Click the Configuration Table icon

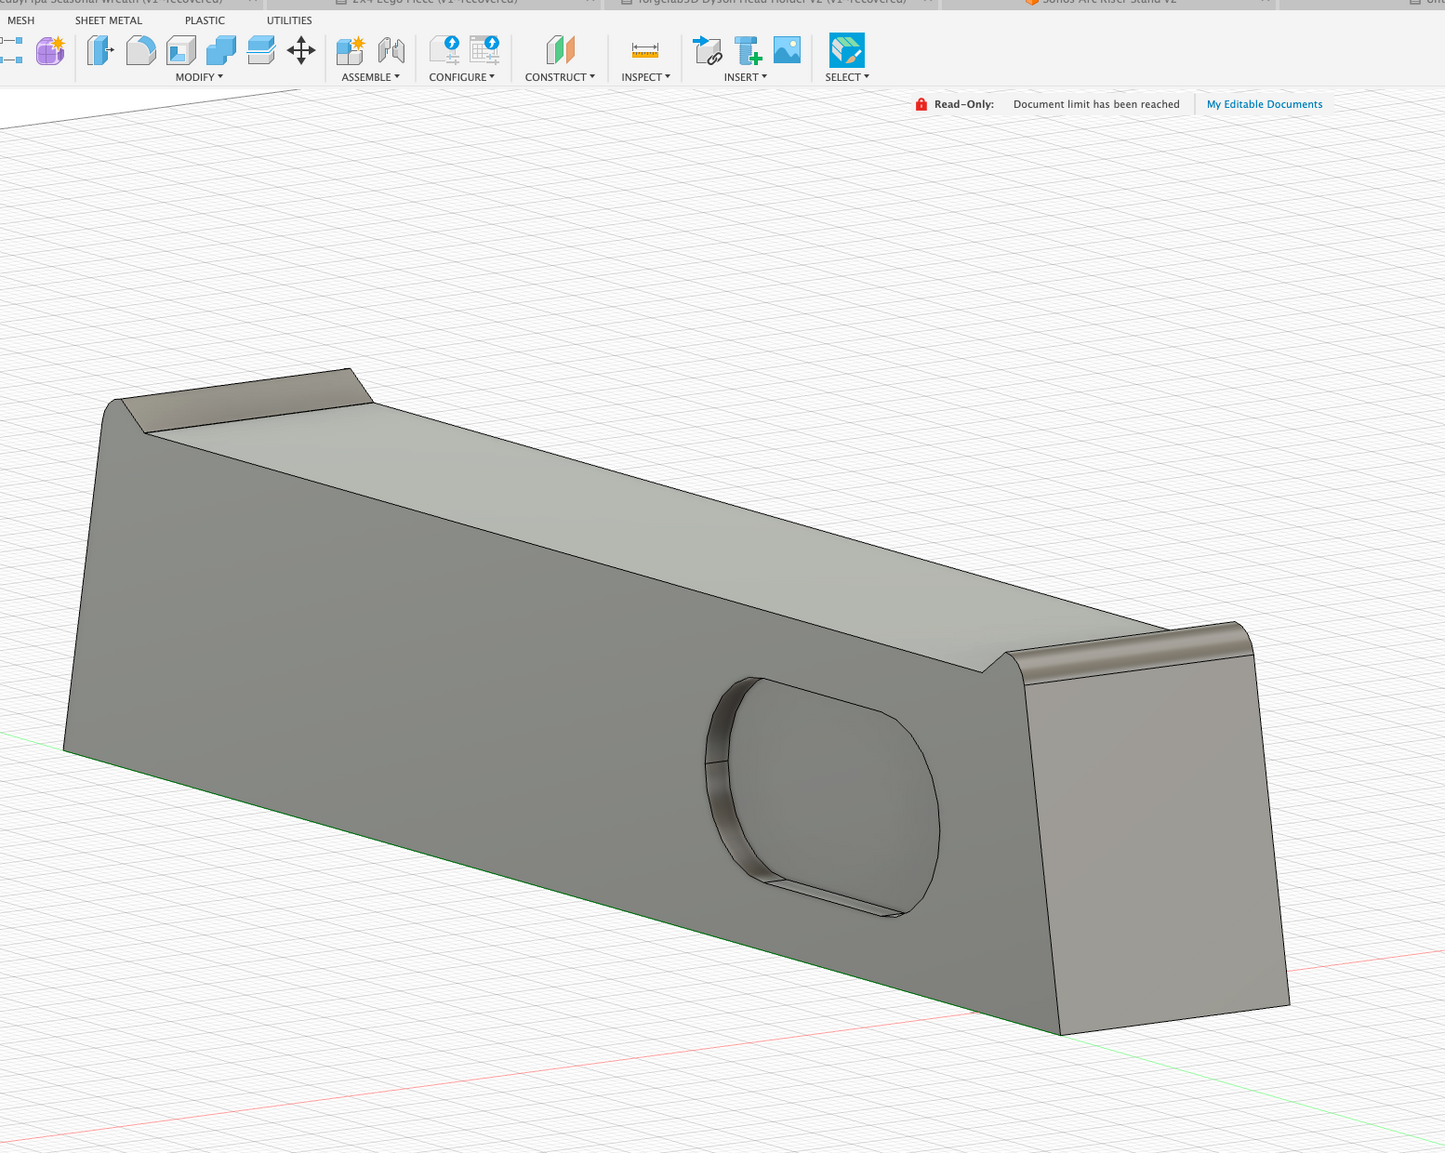click(485, 50)
